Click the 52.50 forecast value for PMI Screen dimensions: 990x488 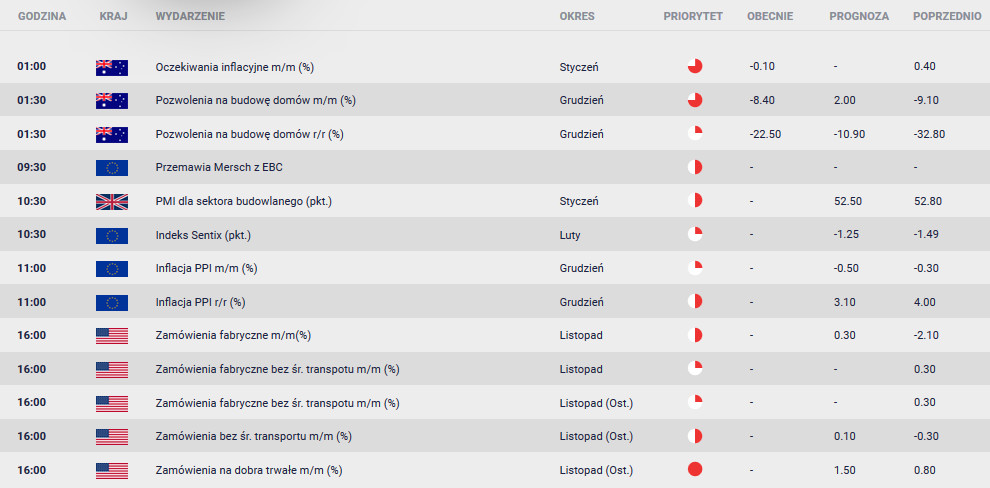[x=846, y=201]
